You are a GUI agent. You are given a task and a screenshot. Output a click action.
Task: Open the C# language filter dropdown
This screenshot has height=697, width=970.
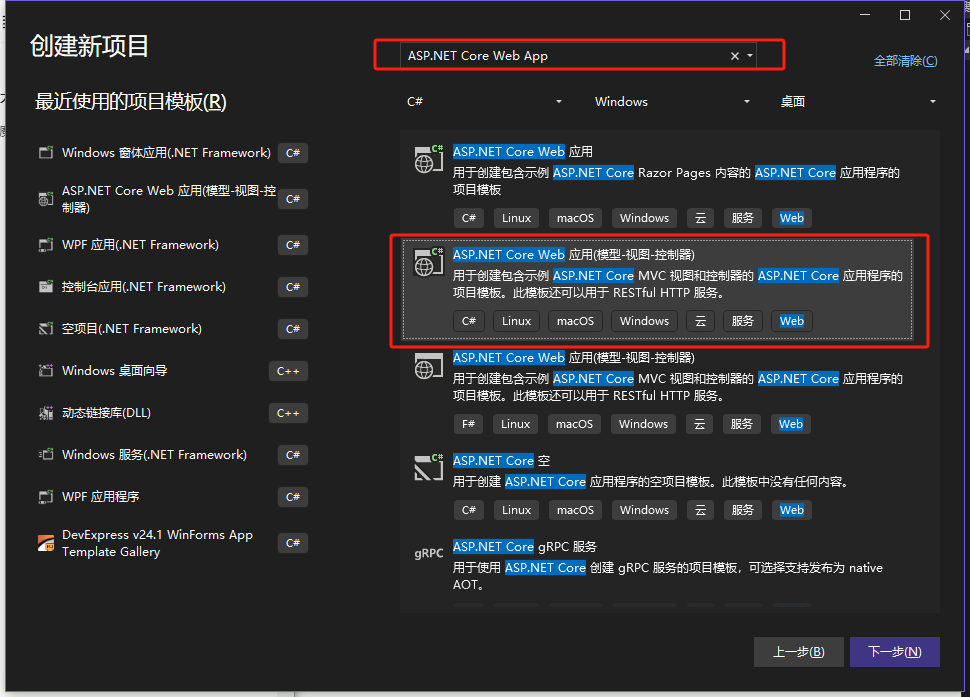pyautogui.click(x=484, y=101)
